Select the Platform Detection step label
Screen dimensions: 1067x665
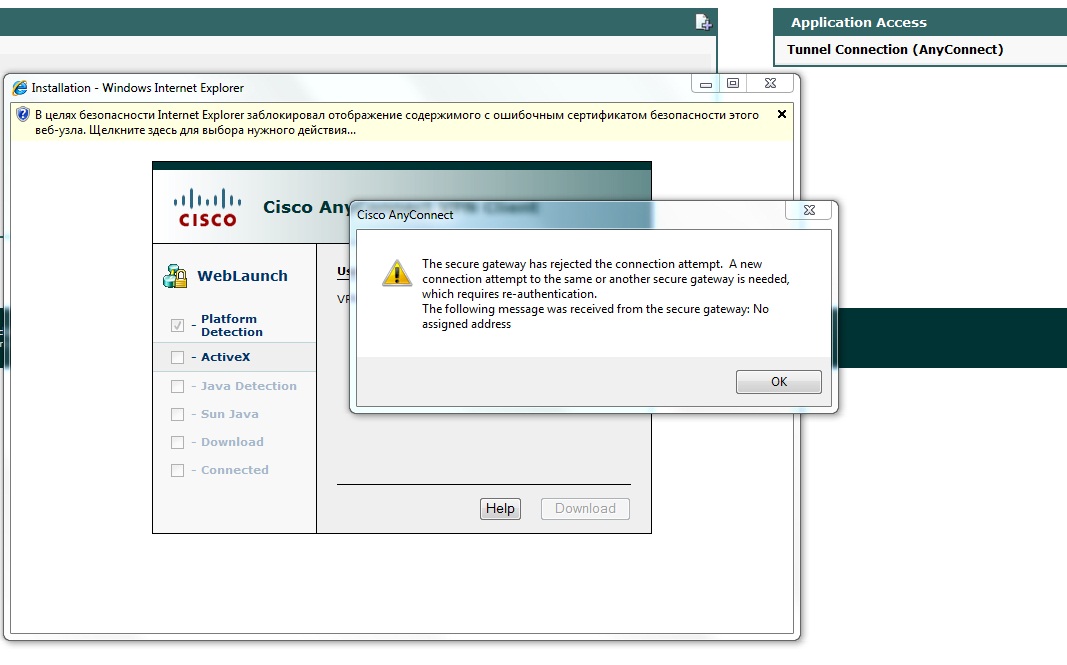231,325
